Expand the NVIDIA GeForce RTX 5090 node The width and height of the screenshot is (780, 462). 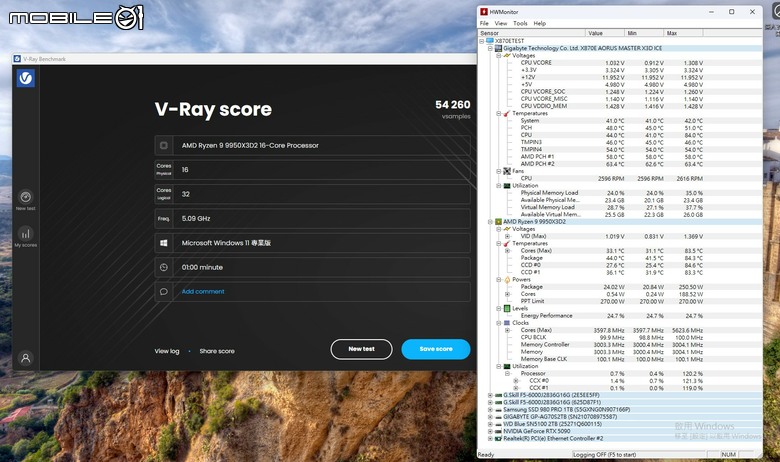[490, 431]
